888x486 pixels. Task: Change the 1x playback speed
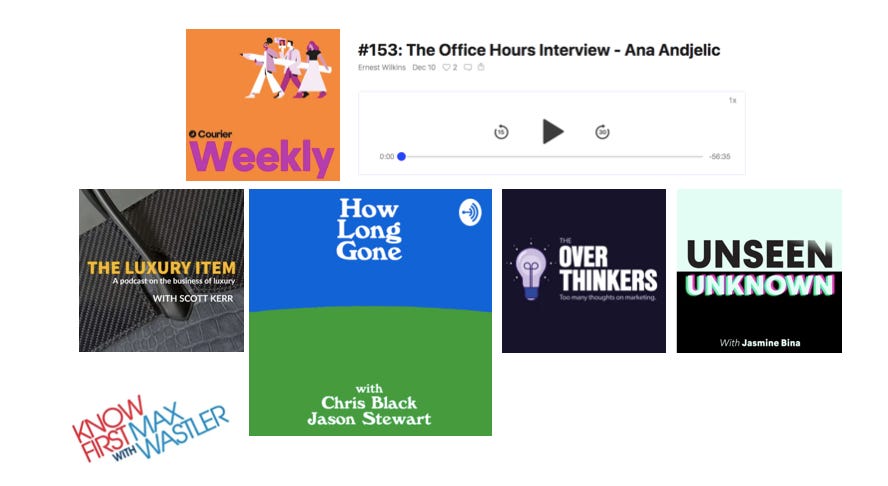(x=732, y=100)
